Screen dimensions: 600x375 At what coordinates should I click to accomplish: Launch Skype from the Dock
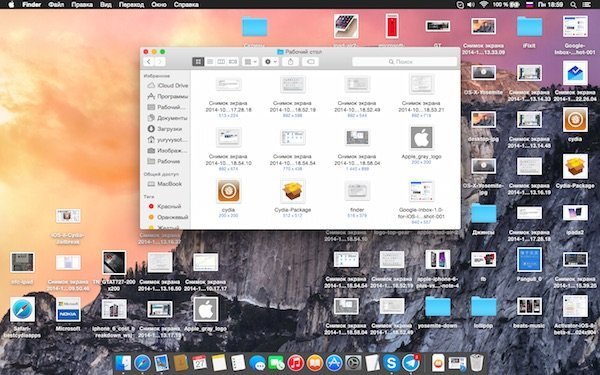pyautogui.click(x=391, y=363)
